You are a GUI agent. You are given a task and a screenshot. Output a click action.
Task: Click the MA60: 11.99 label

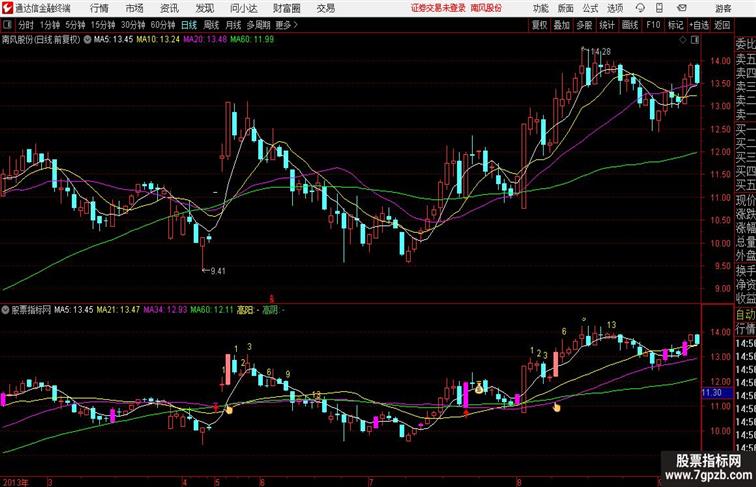252,40
